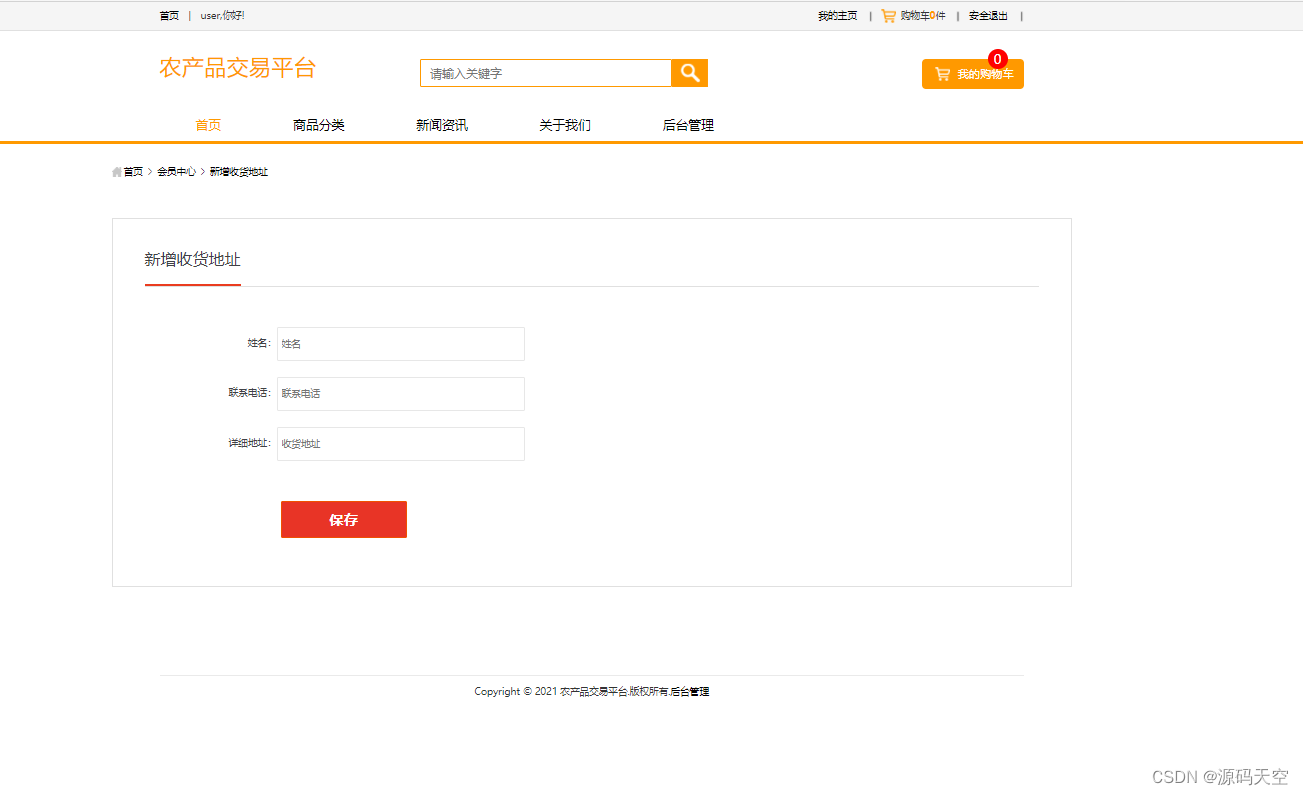Screen dimensions: 1303x795
Task: Click the shopping cart icon in top bar
Action: 888,15
